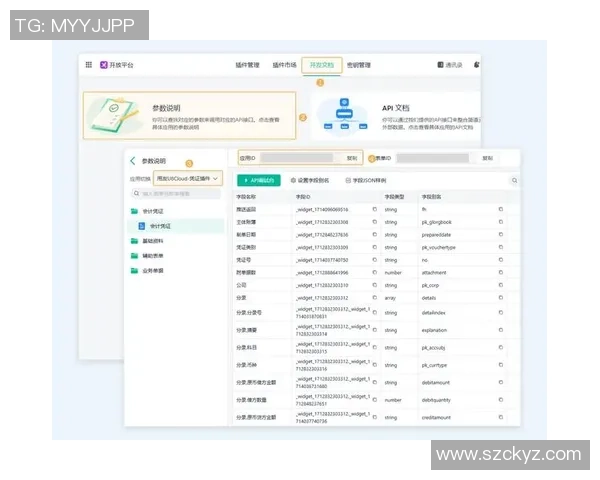Select the 会计凭证 form document item
Screen dimensions: 600x480
[x=176, y=226]
